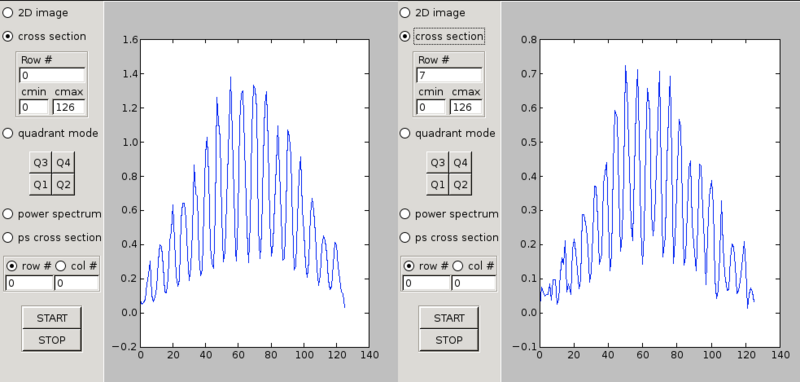Click the 0.8 y-axis label on right plot

pyautogui.click(x=528, y=40)
